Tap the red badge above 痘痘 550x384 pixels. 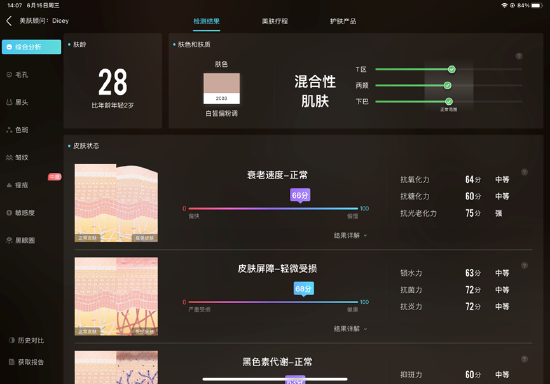coord(55,177)
